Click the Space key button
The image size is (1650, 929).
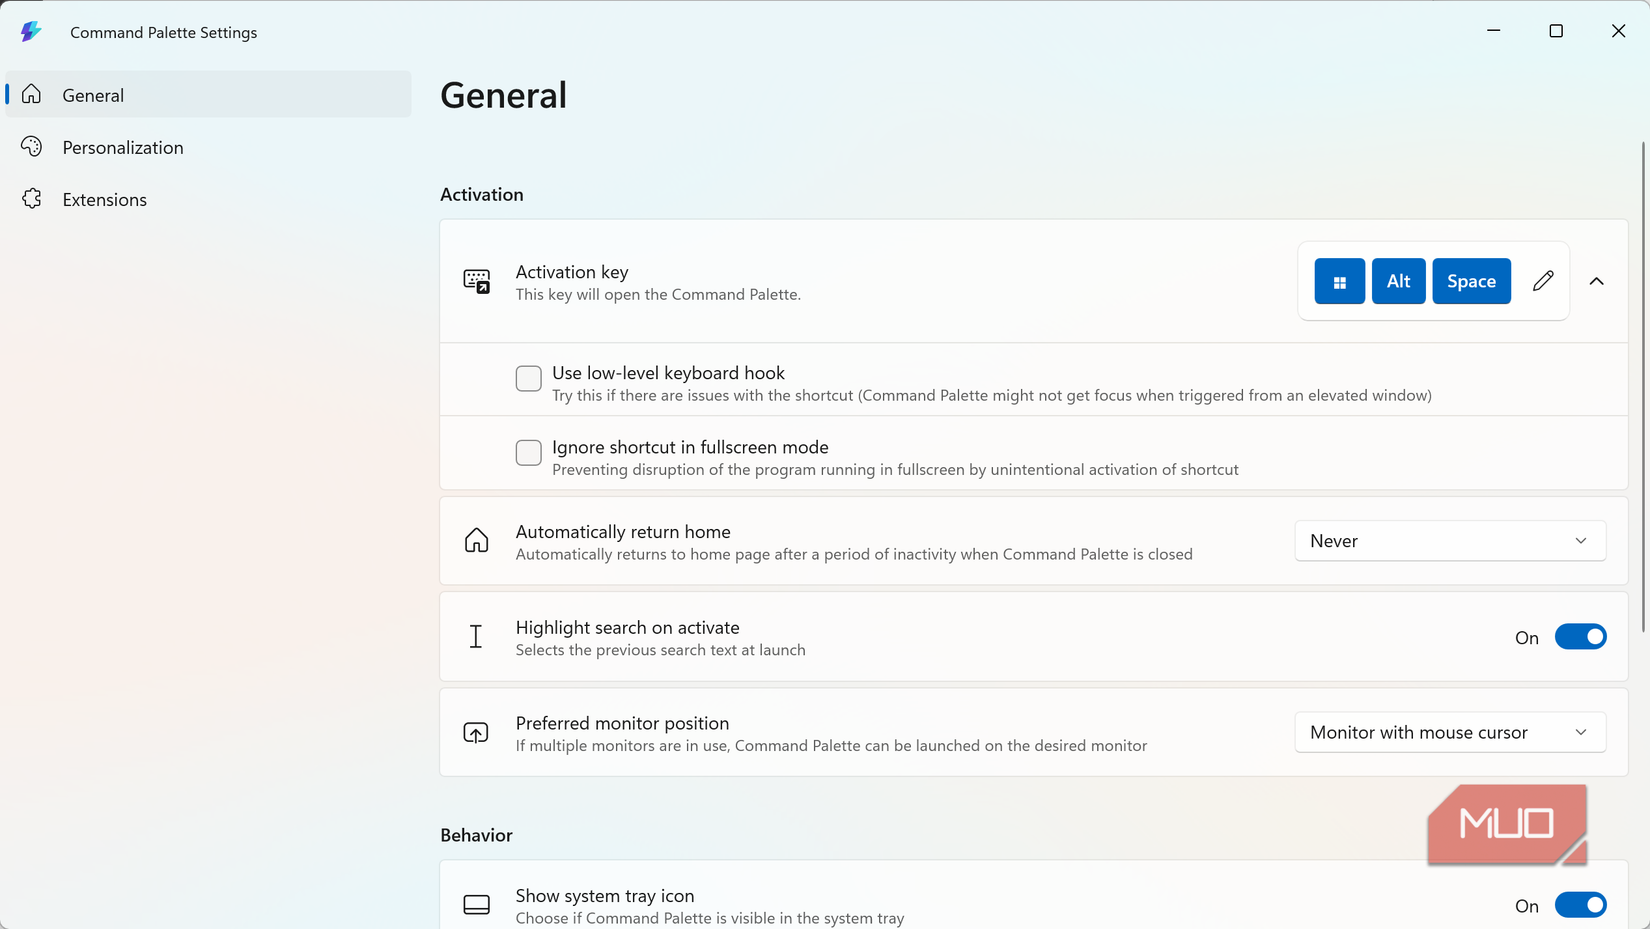(1471, 281)
